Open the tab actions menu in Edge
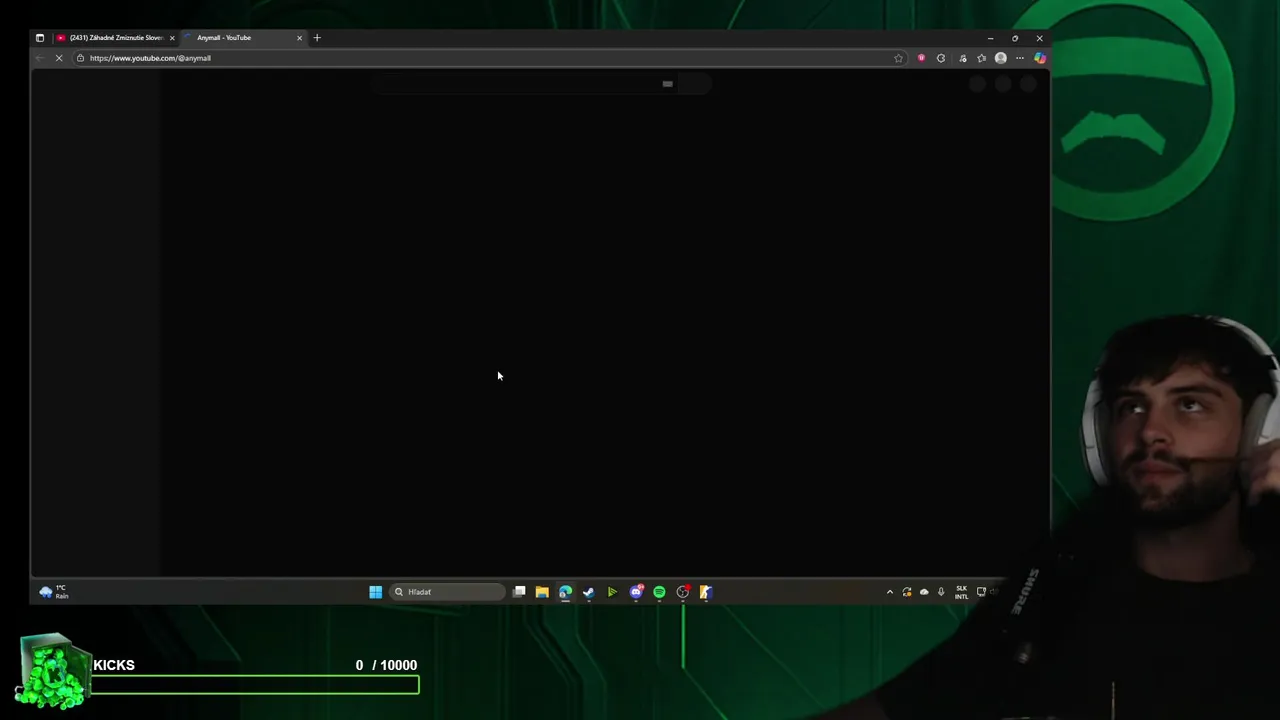The height and width of the screenshot is (720, 1280). tap(40, 38)
